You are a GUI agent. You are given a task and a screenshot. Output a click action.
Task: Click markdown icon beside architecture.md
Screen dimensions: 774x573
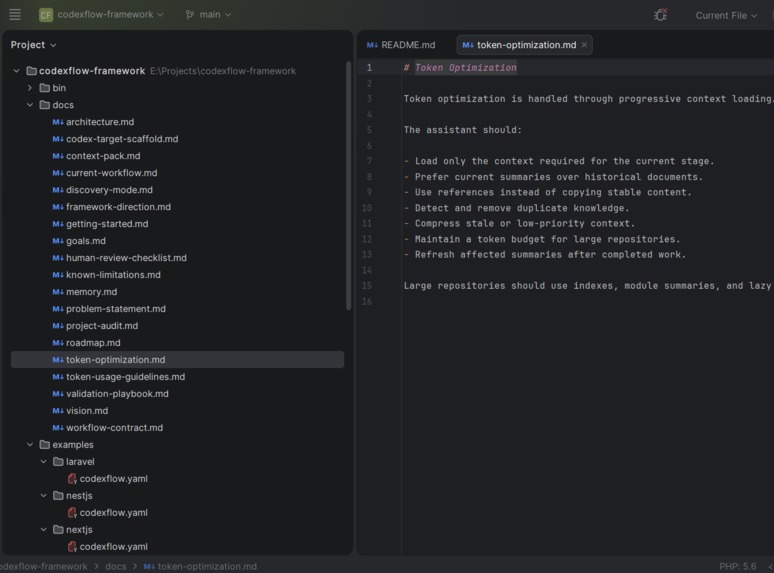pos(58,122)
